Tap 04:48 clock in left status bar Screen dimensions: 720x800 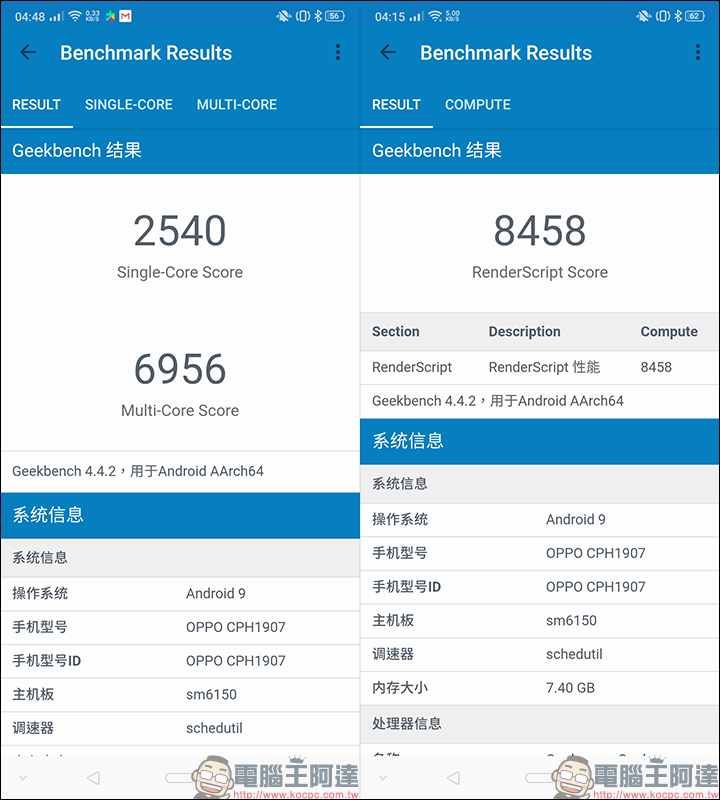[x=30, y=17]
